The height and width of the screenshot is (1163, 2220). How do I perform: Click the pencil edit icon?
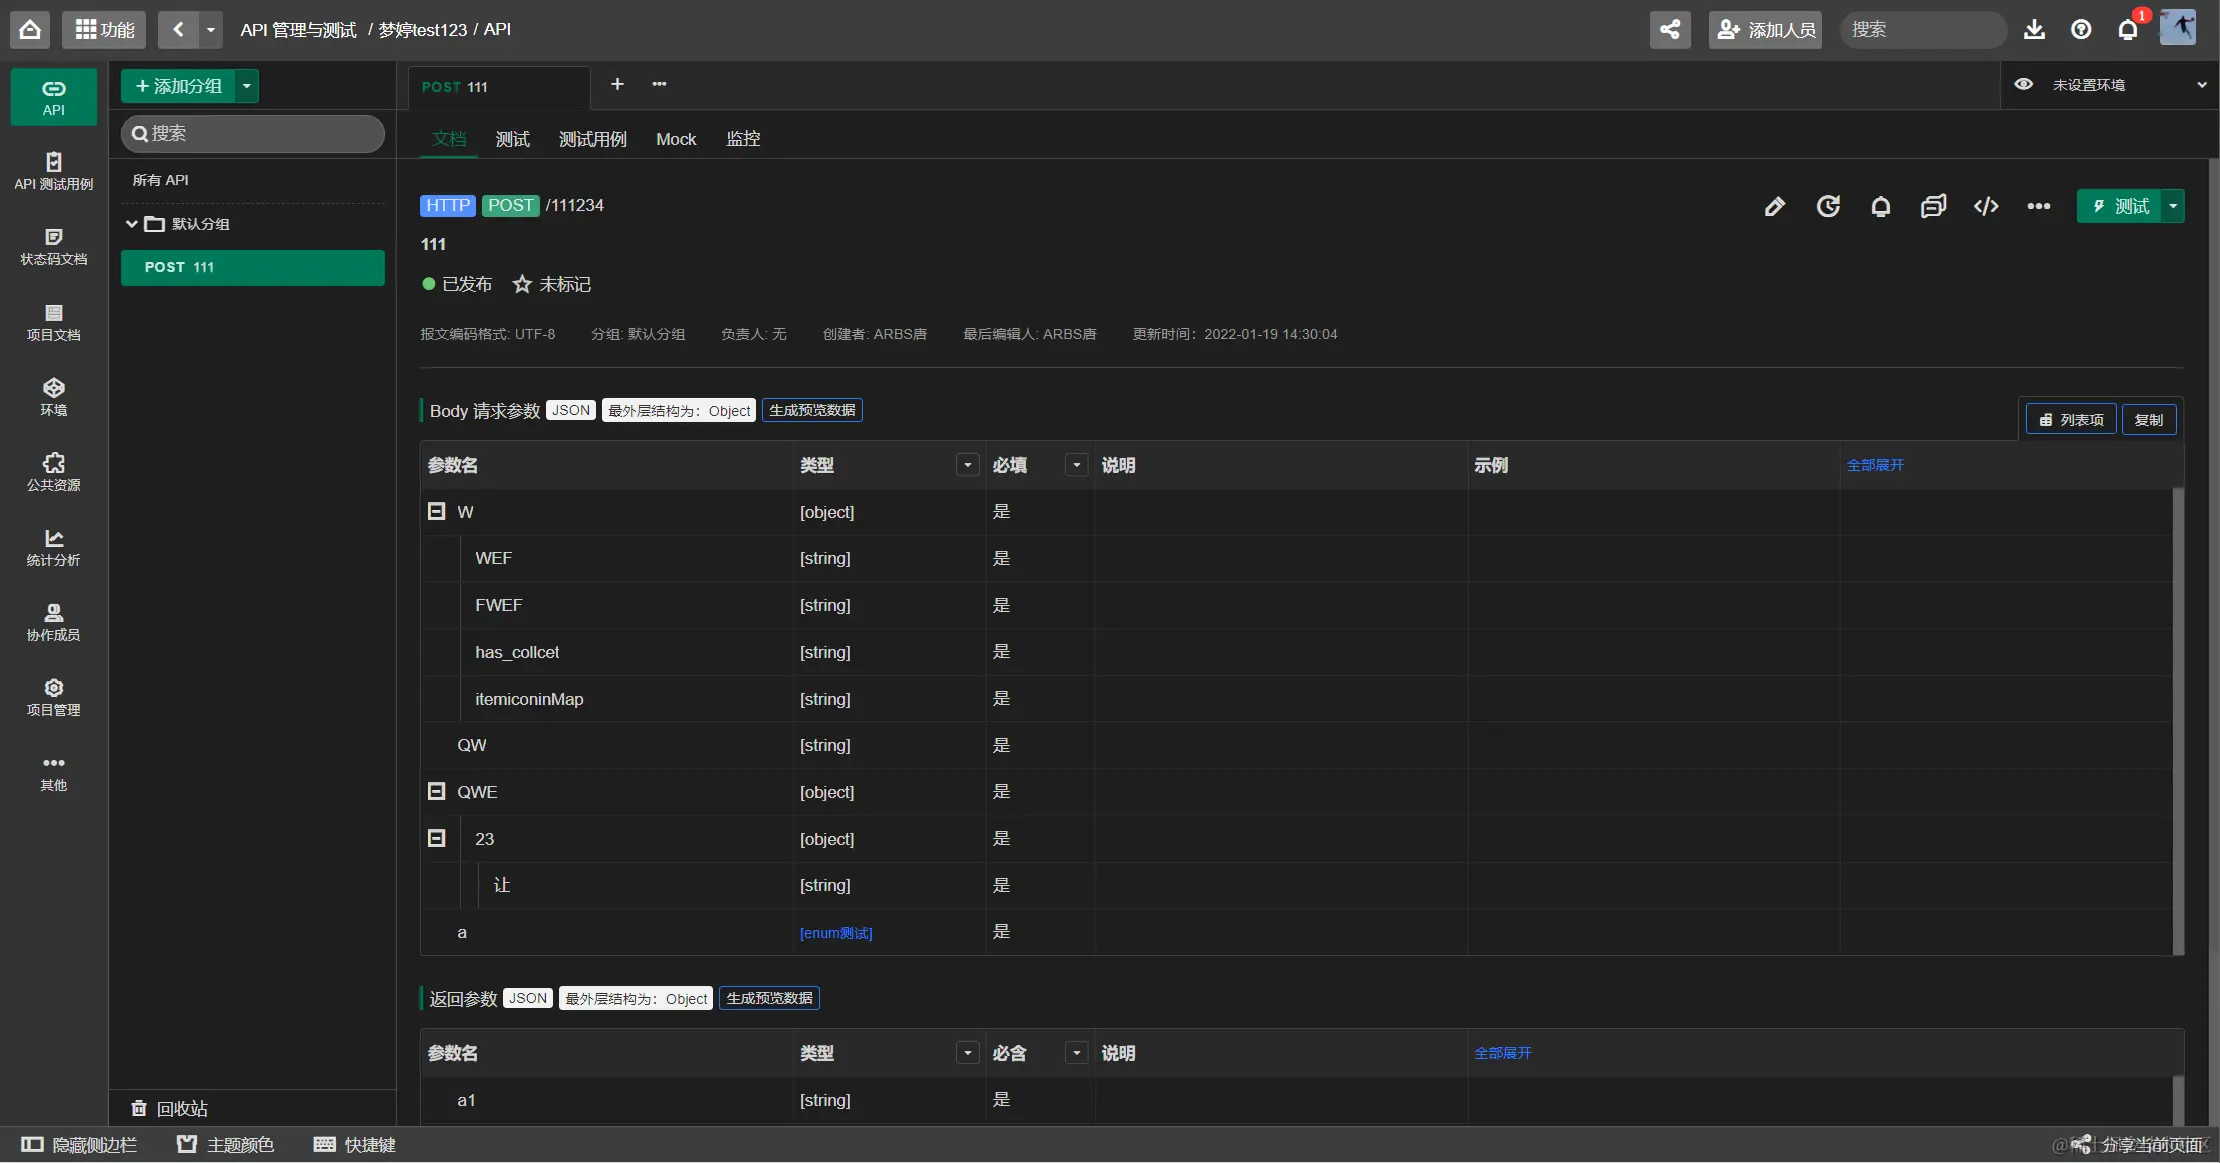coord(1774,206)
